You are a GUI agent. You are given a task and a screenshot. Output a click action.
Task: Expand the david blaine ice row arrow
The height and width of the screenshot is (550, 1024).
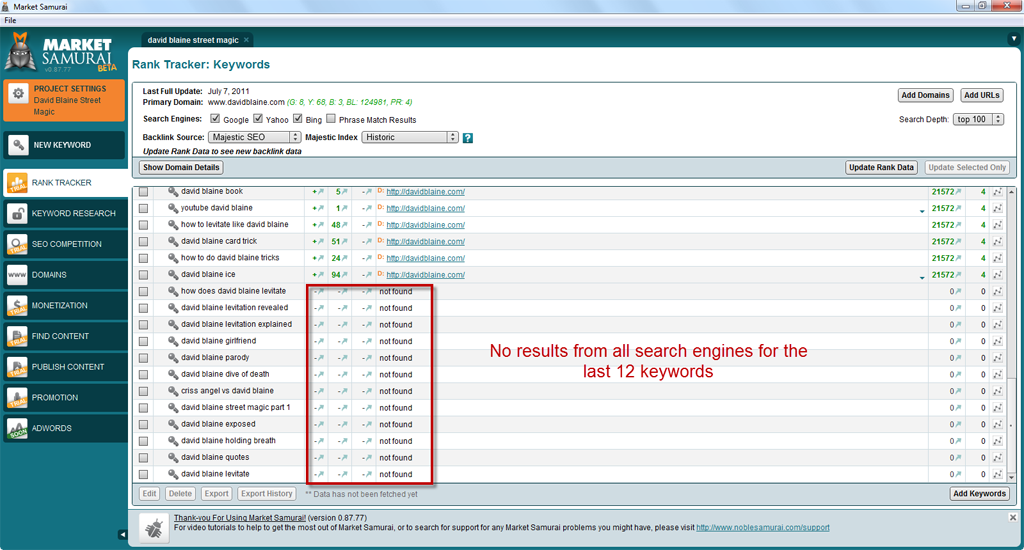[x=921, y=278]
